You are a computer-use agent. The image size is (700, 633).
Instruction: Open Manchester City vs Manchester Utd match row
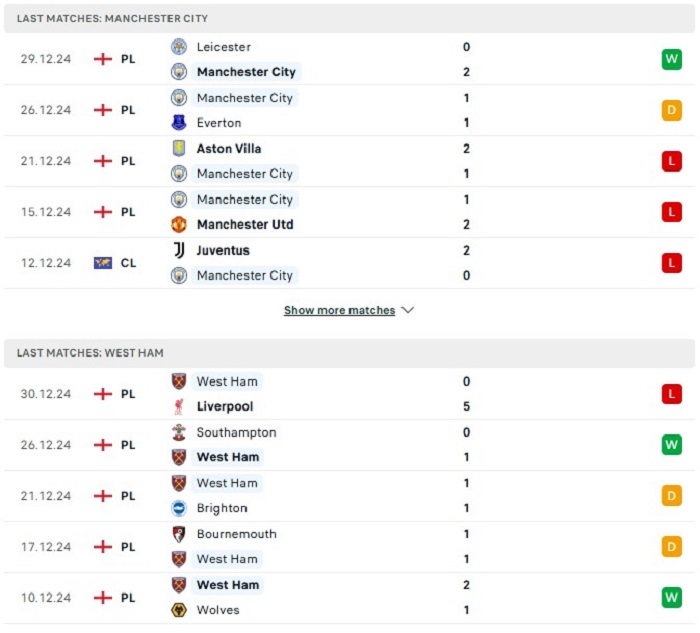[x=350, y=212]
